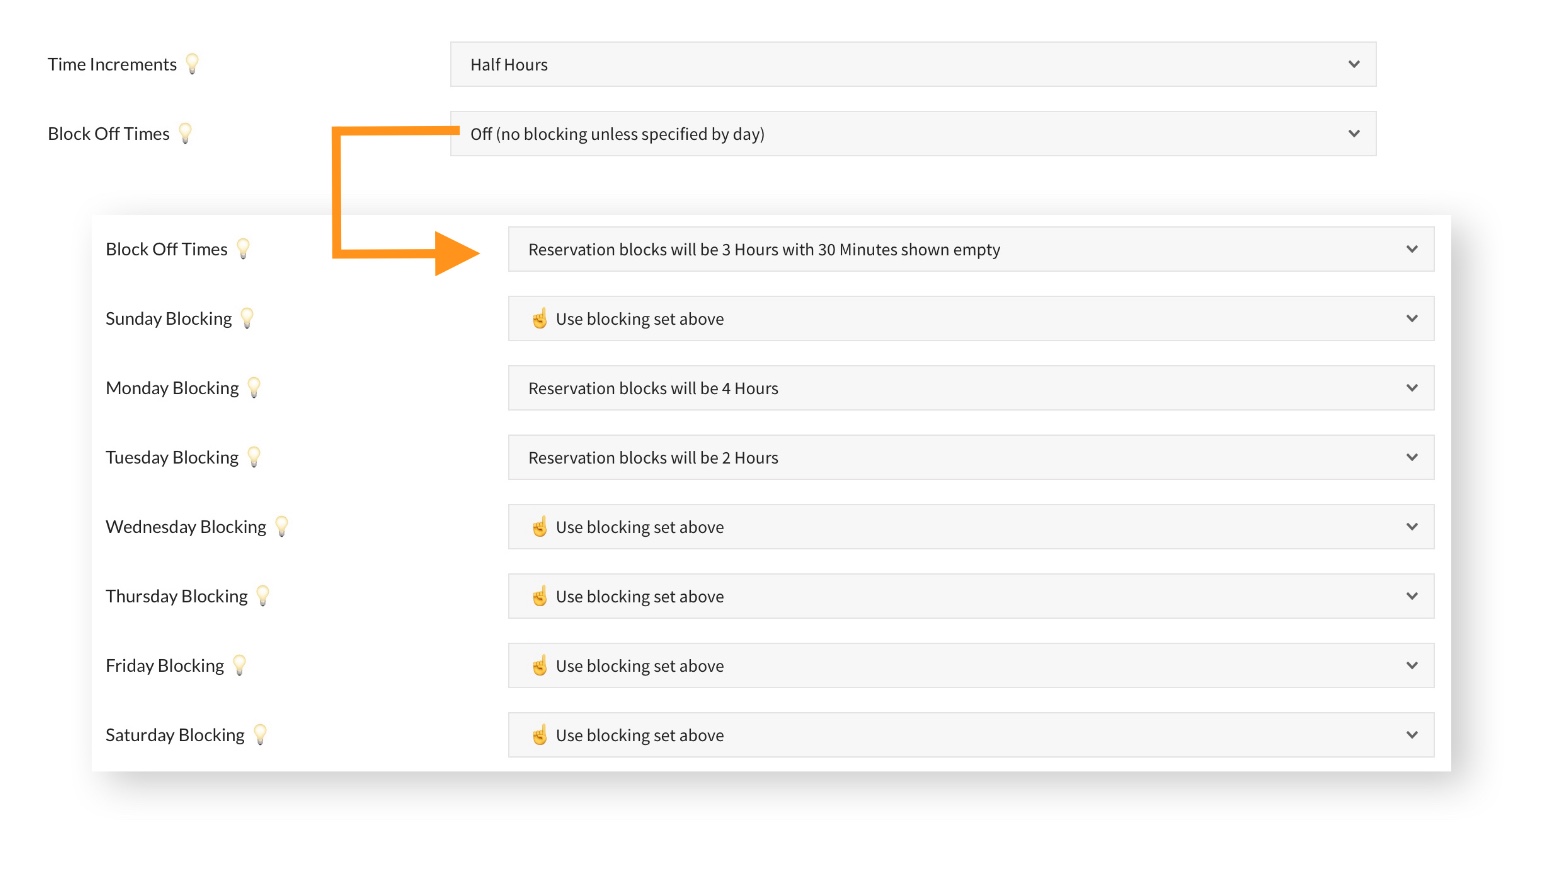1564x890 pixels.
Task: Change Monday's 'Reservation blocks will be 4 Hours' dropdown
Action: (x=970, y=388)
